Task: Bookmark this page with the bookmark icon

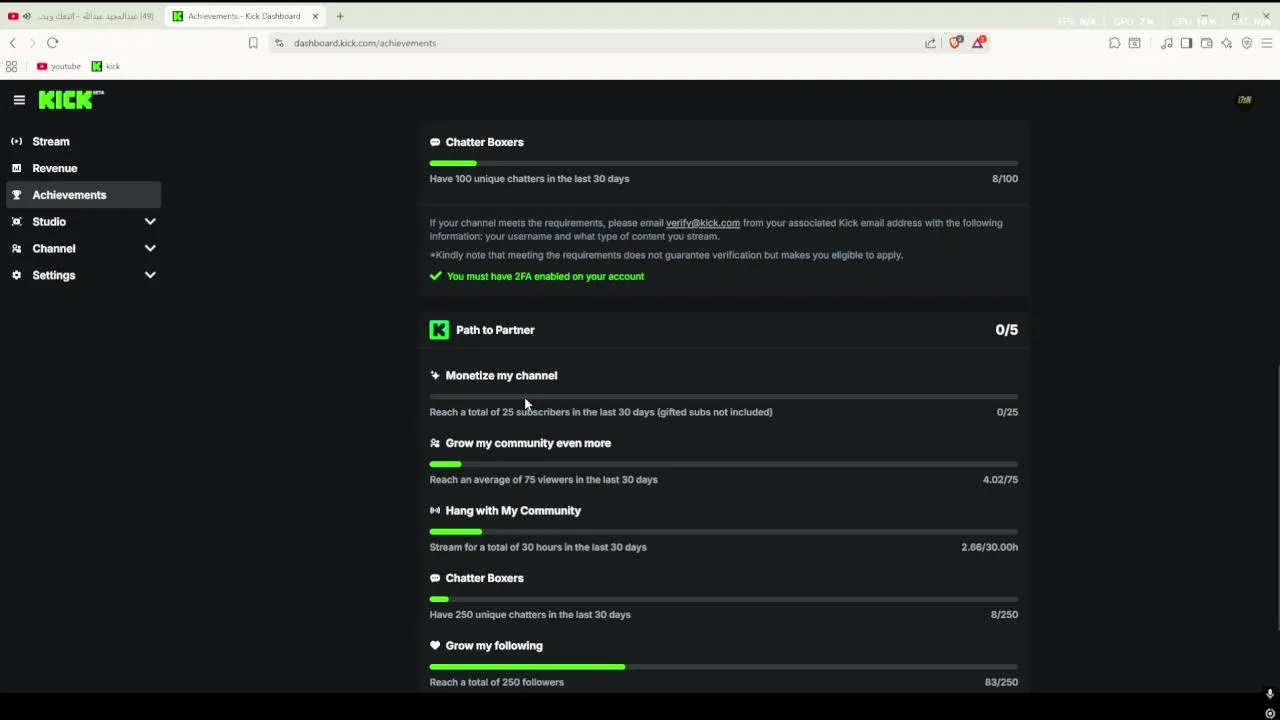Action: [x=253, y=43]
